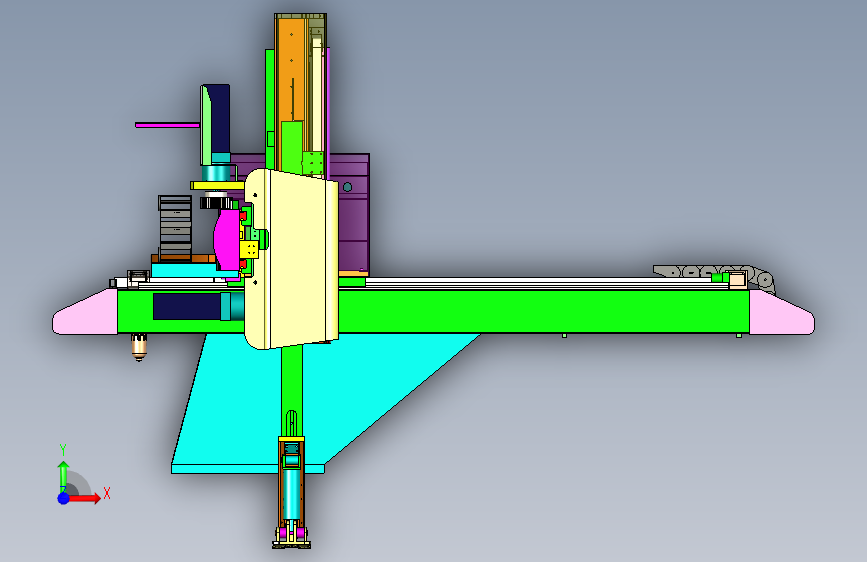The image size is (867, 562).
Task: Select the pink left end cap
Action: pos(85,313)
